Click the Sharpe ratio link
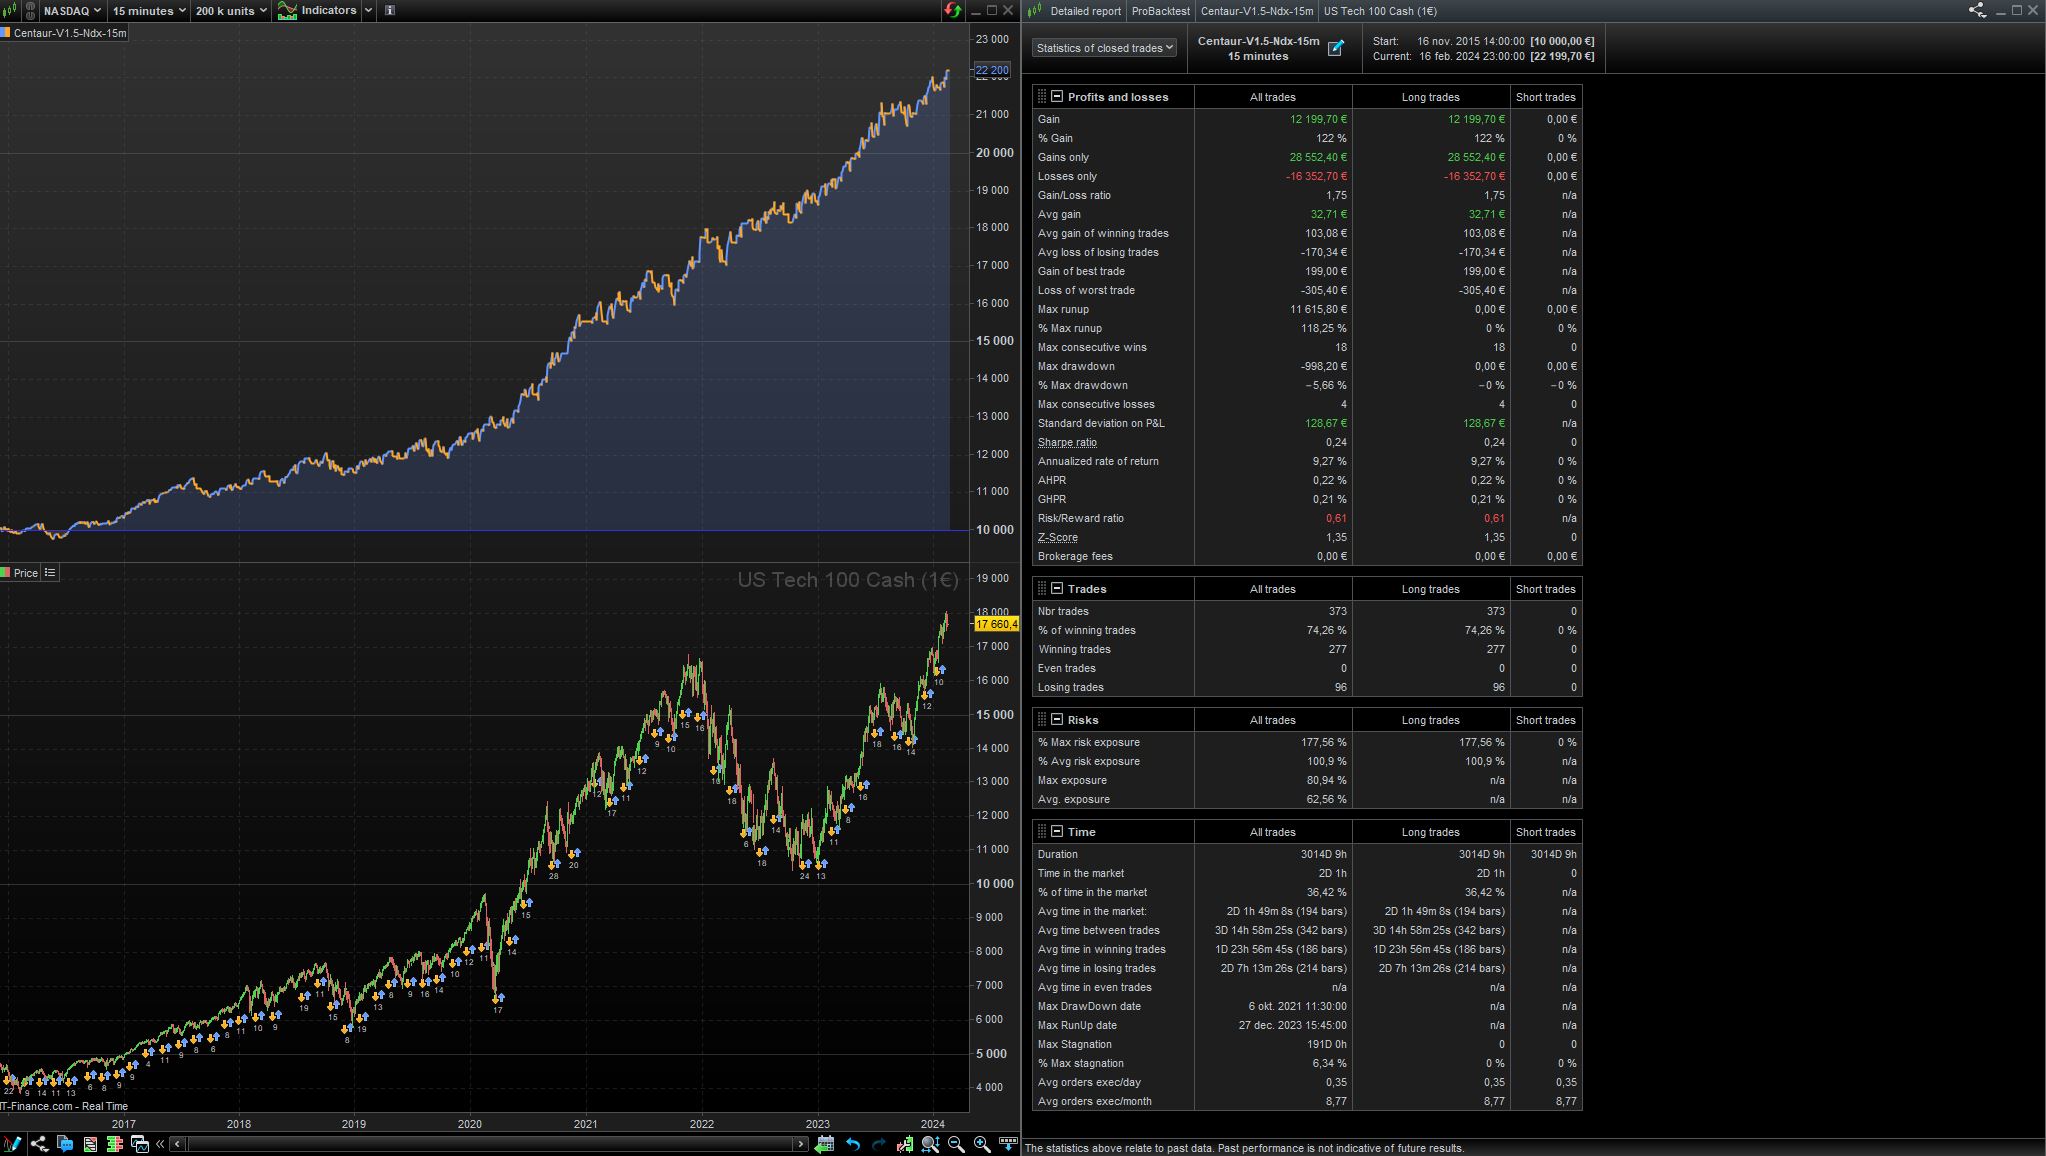The height and width of the screenshot is (1156, 2046). point(1067,442)
